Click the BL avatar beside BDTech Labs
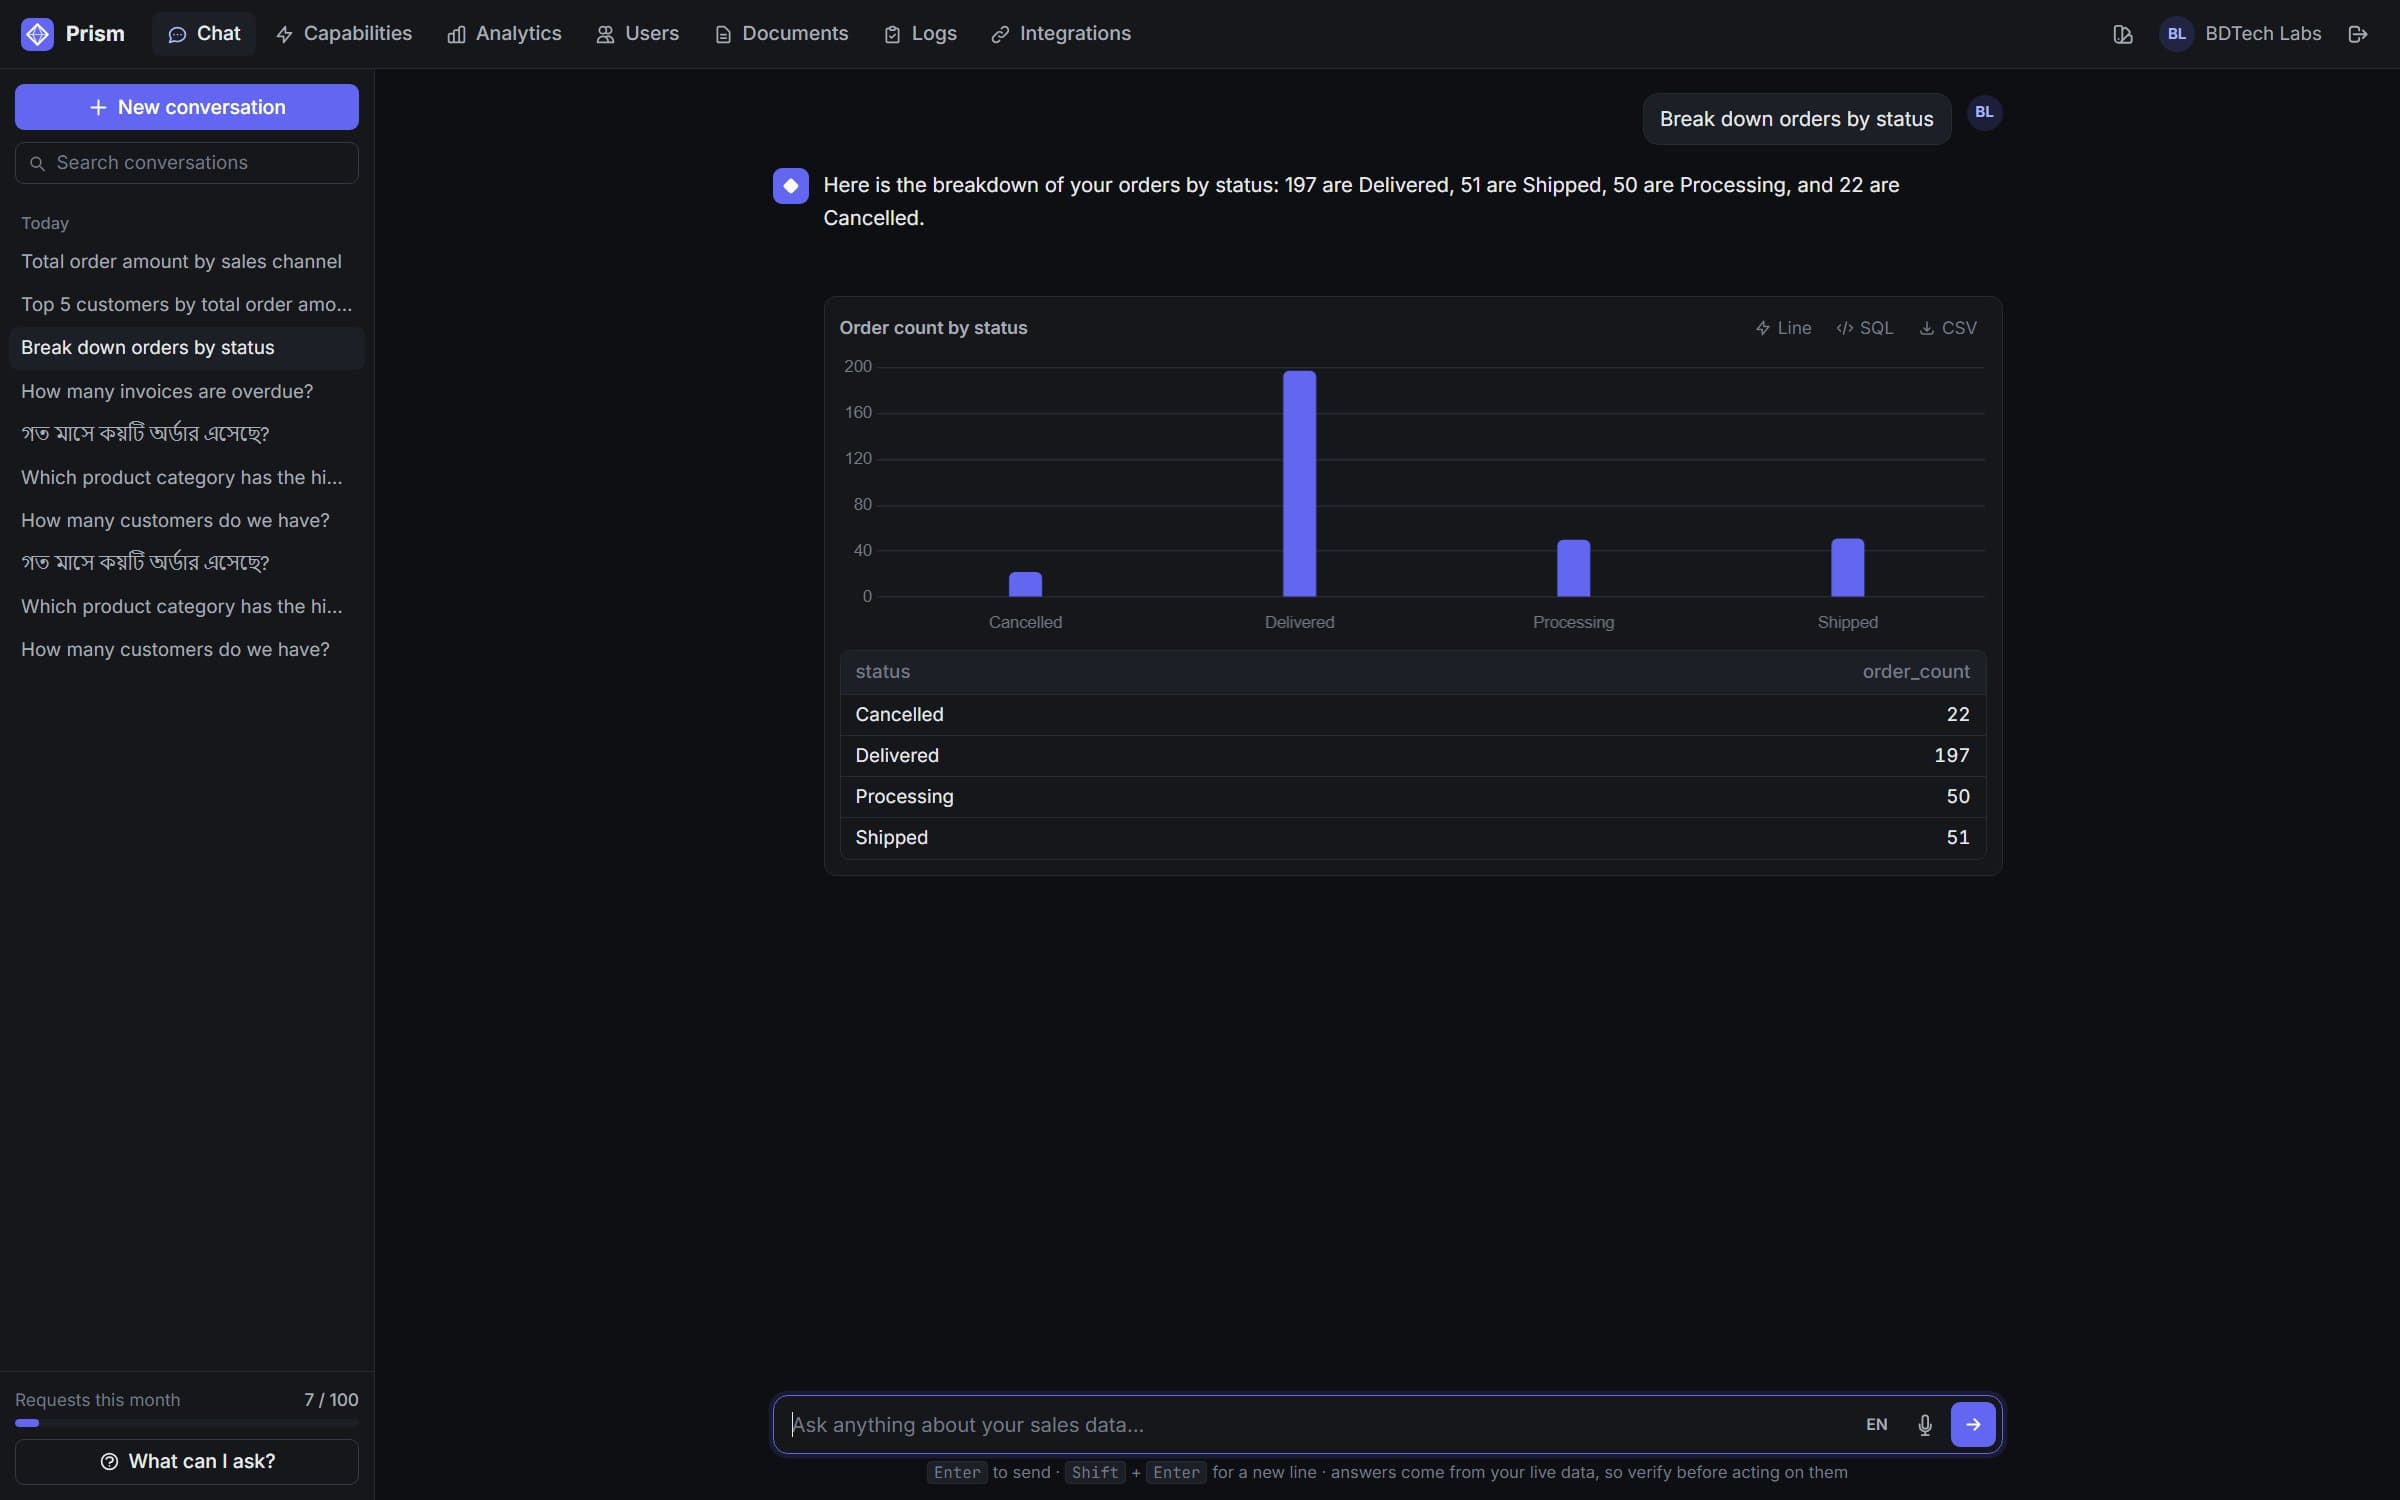This screenshot has height=1500, width=2400. (x=2176, y=34)
